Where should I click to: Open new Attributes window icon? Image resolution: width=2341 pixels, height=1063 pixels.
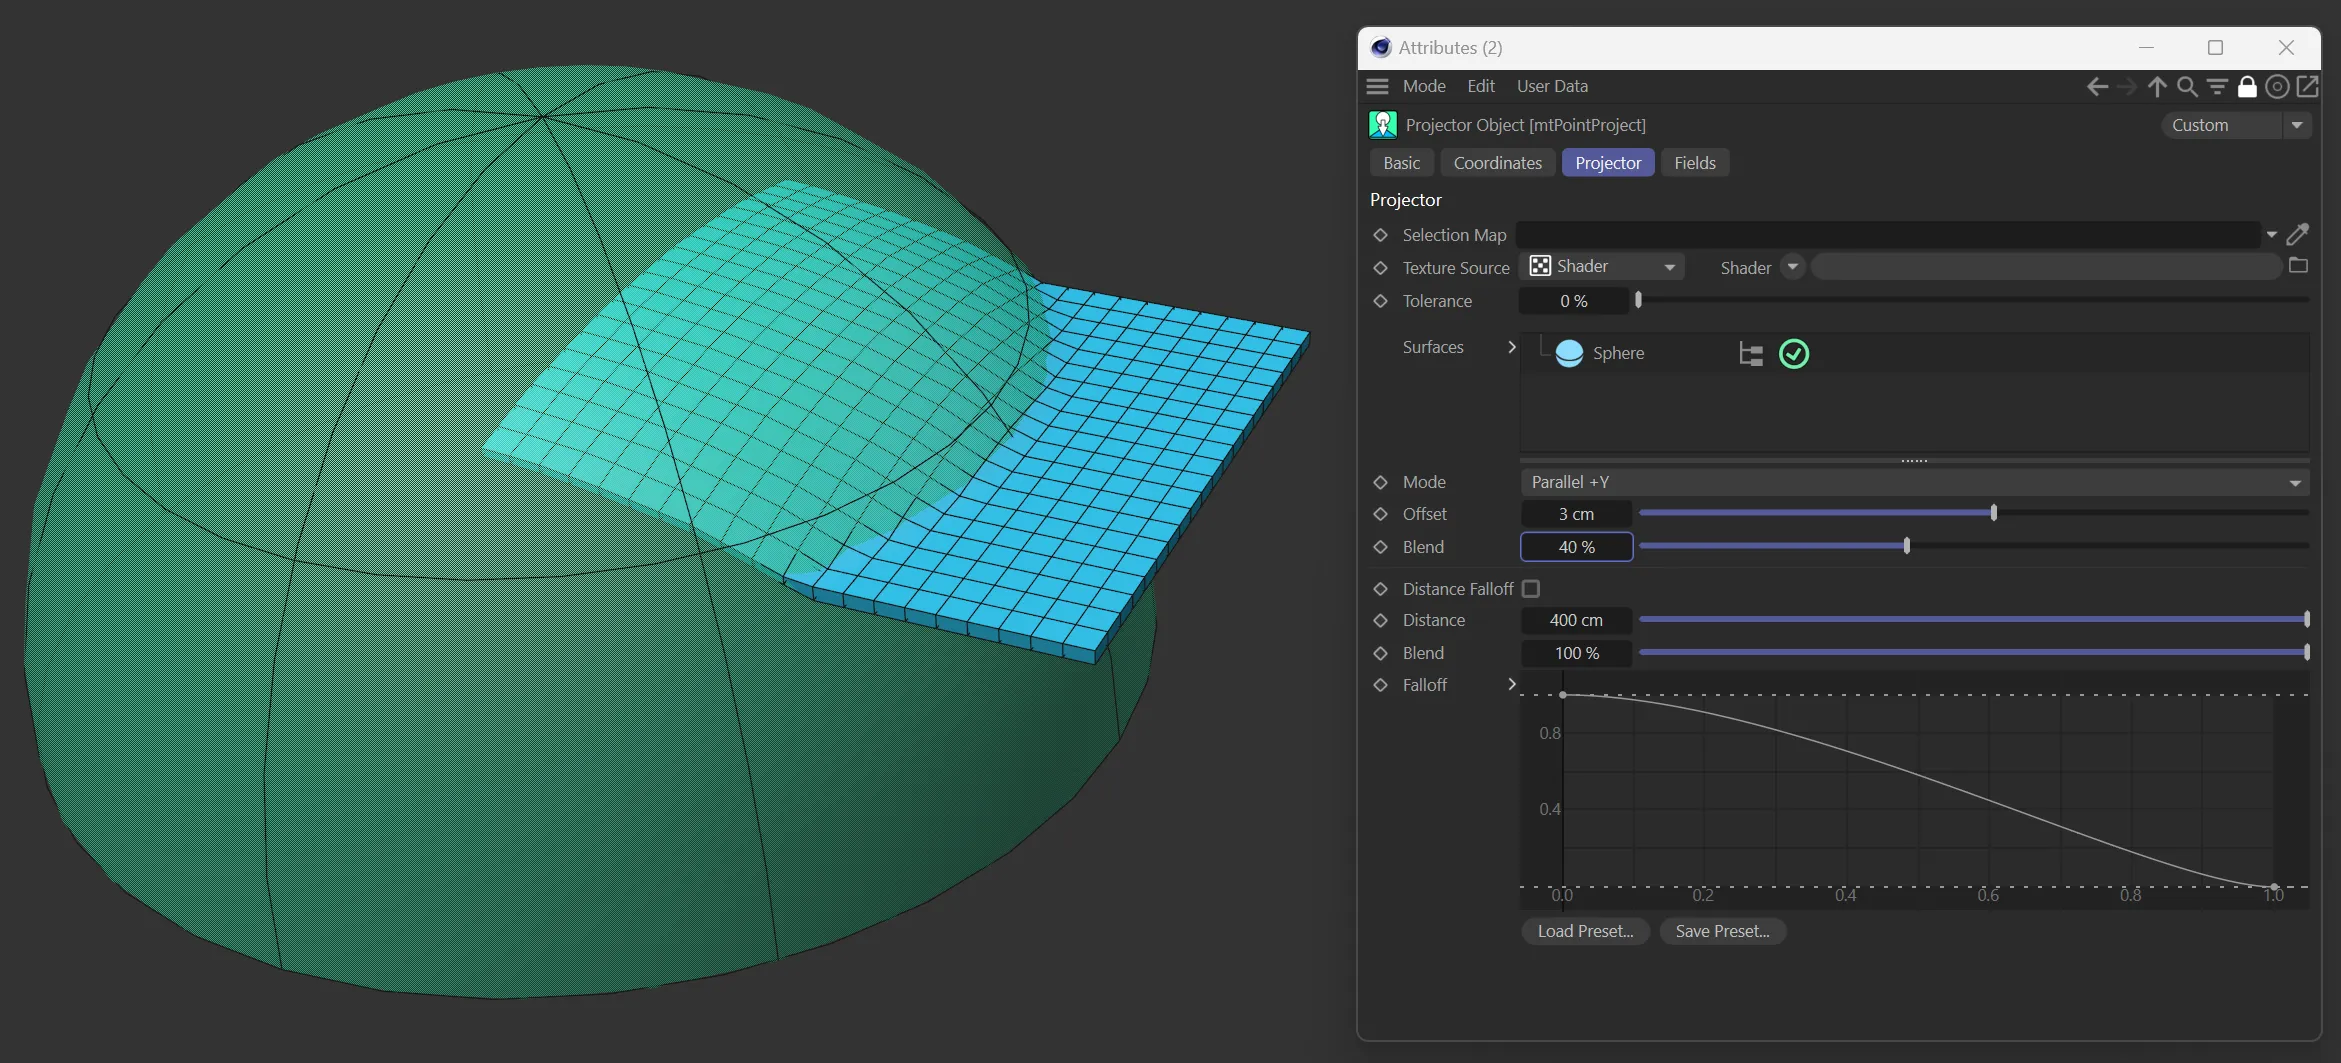2307,87
